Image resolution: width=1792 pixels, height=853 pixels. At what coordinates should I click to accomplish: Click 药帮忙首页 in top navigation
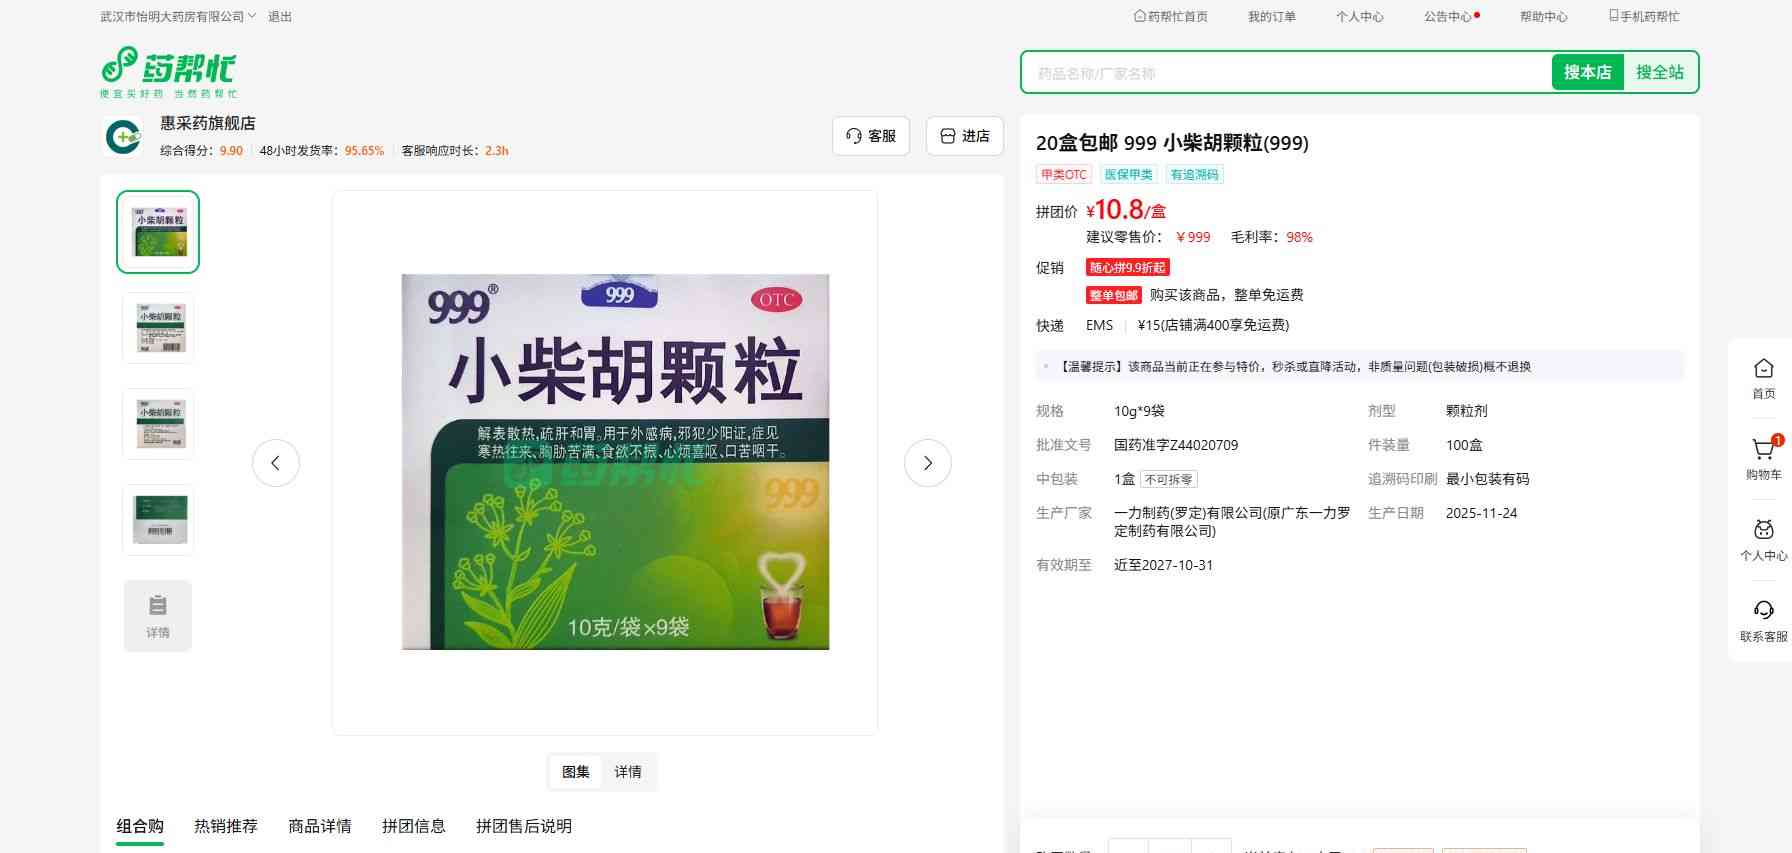pyautogui.click(x=1170, y=16)
